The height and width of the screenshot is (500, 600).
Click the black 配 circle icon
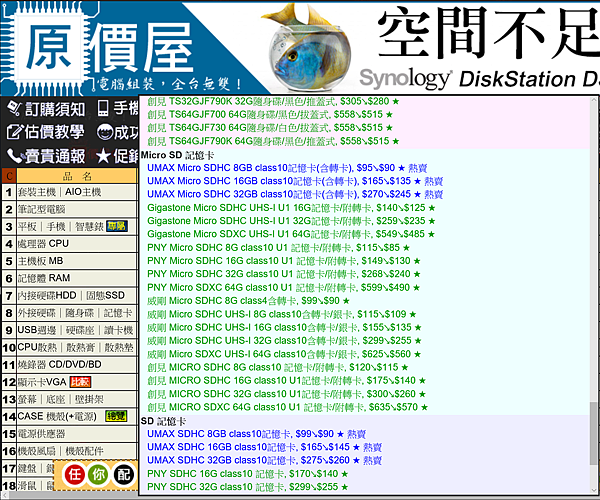pyautogui.click(x=124, y=475)
